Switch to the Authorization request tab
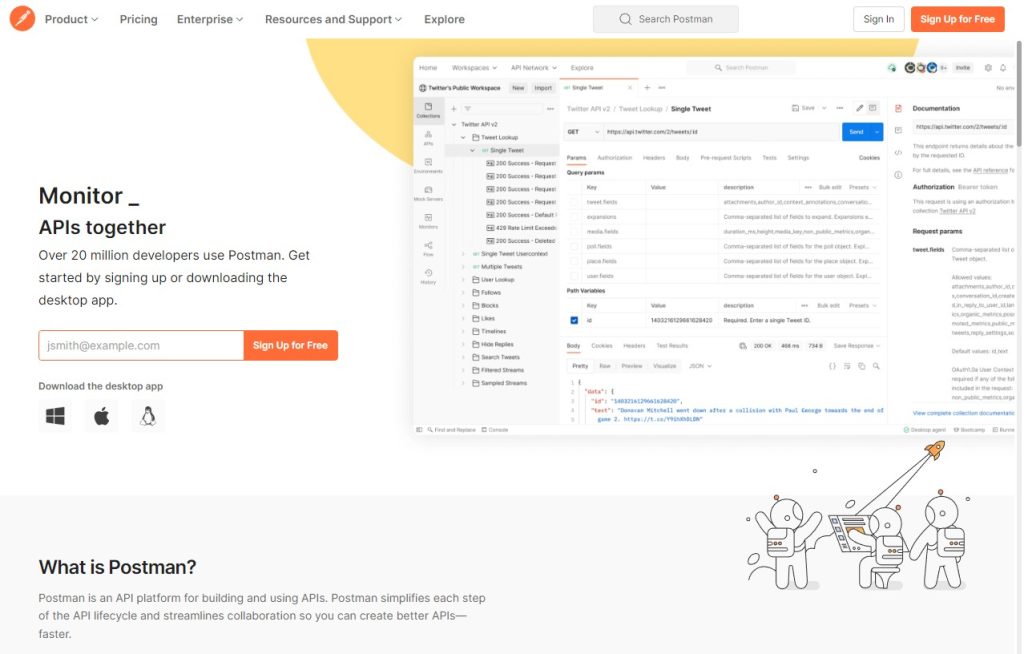Screen dimensions: 1024x654 [x=615, y=158]
